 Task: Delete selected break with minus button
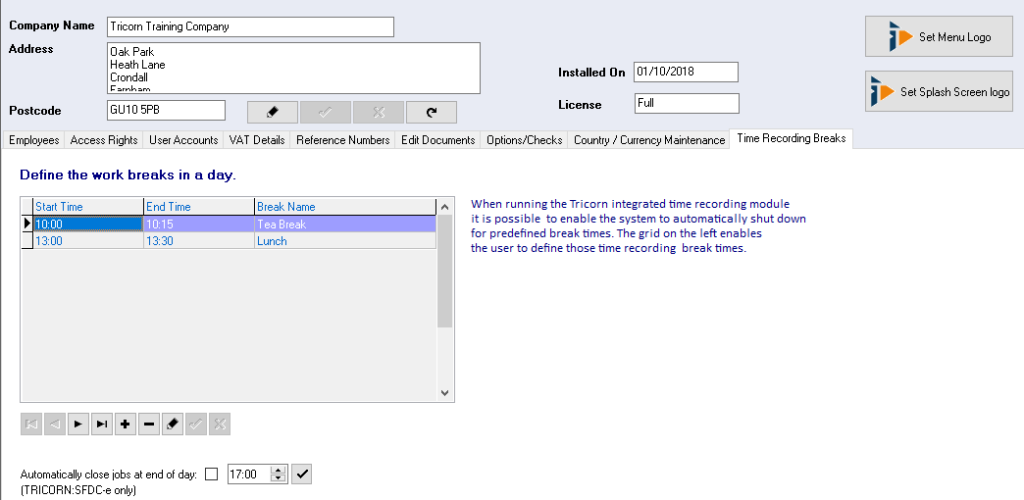coord(149,424)
